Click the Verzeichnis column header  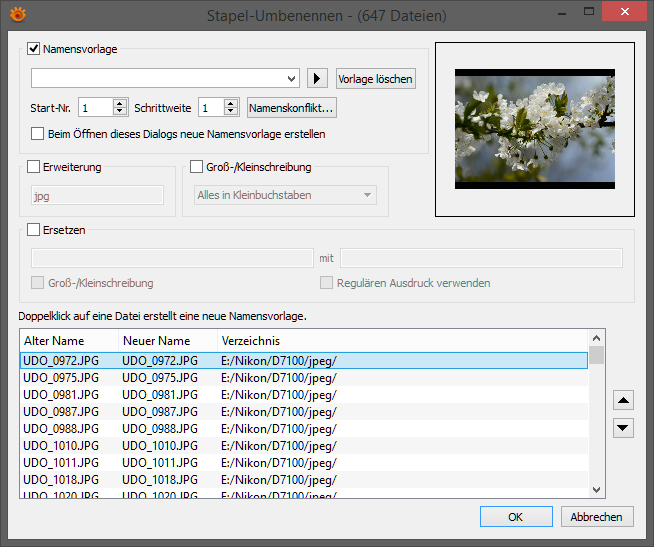click(x=402, y=341)
